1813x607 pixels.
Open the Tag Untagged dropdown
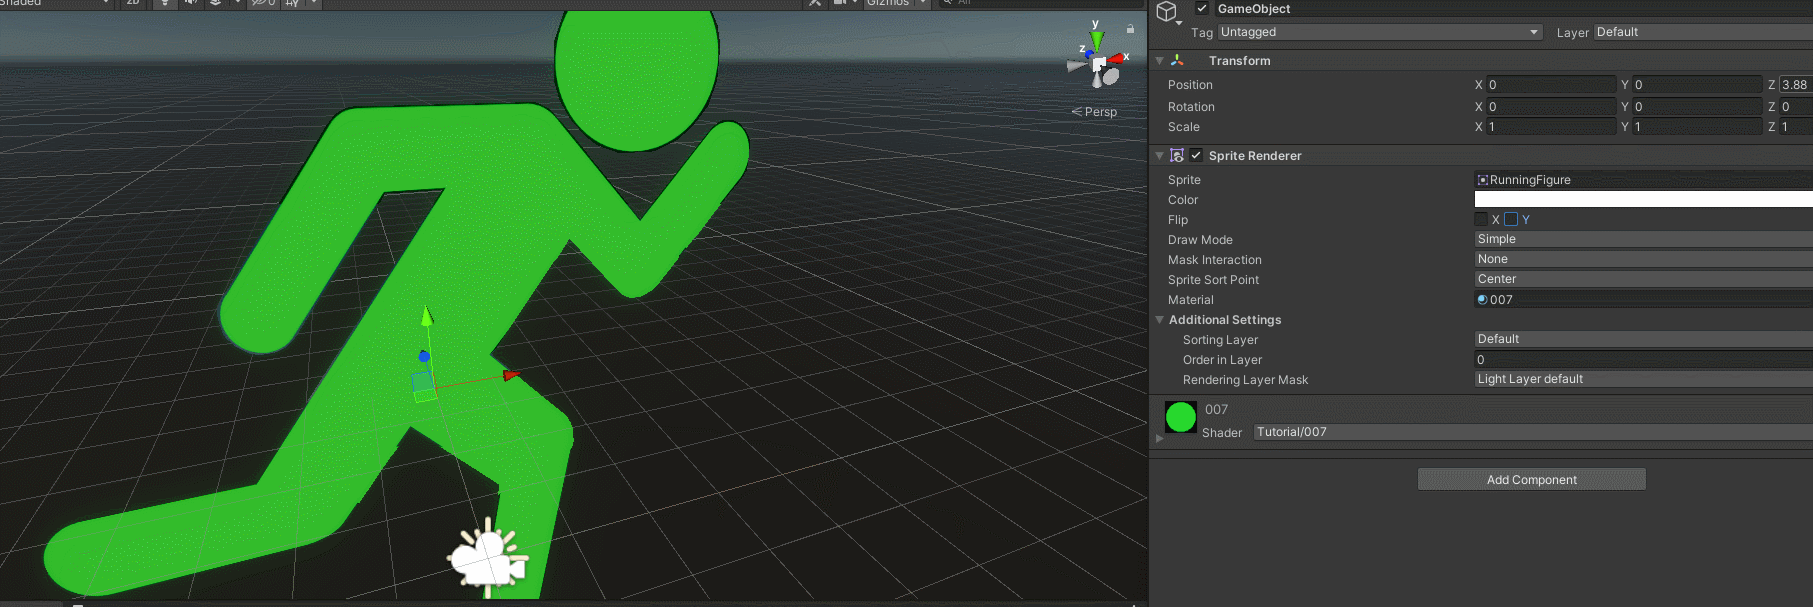click(1380, 32)
